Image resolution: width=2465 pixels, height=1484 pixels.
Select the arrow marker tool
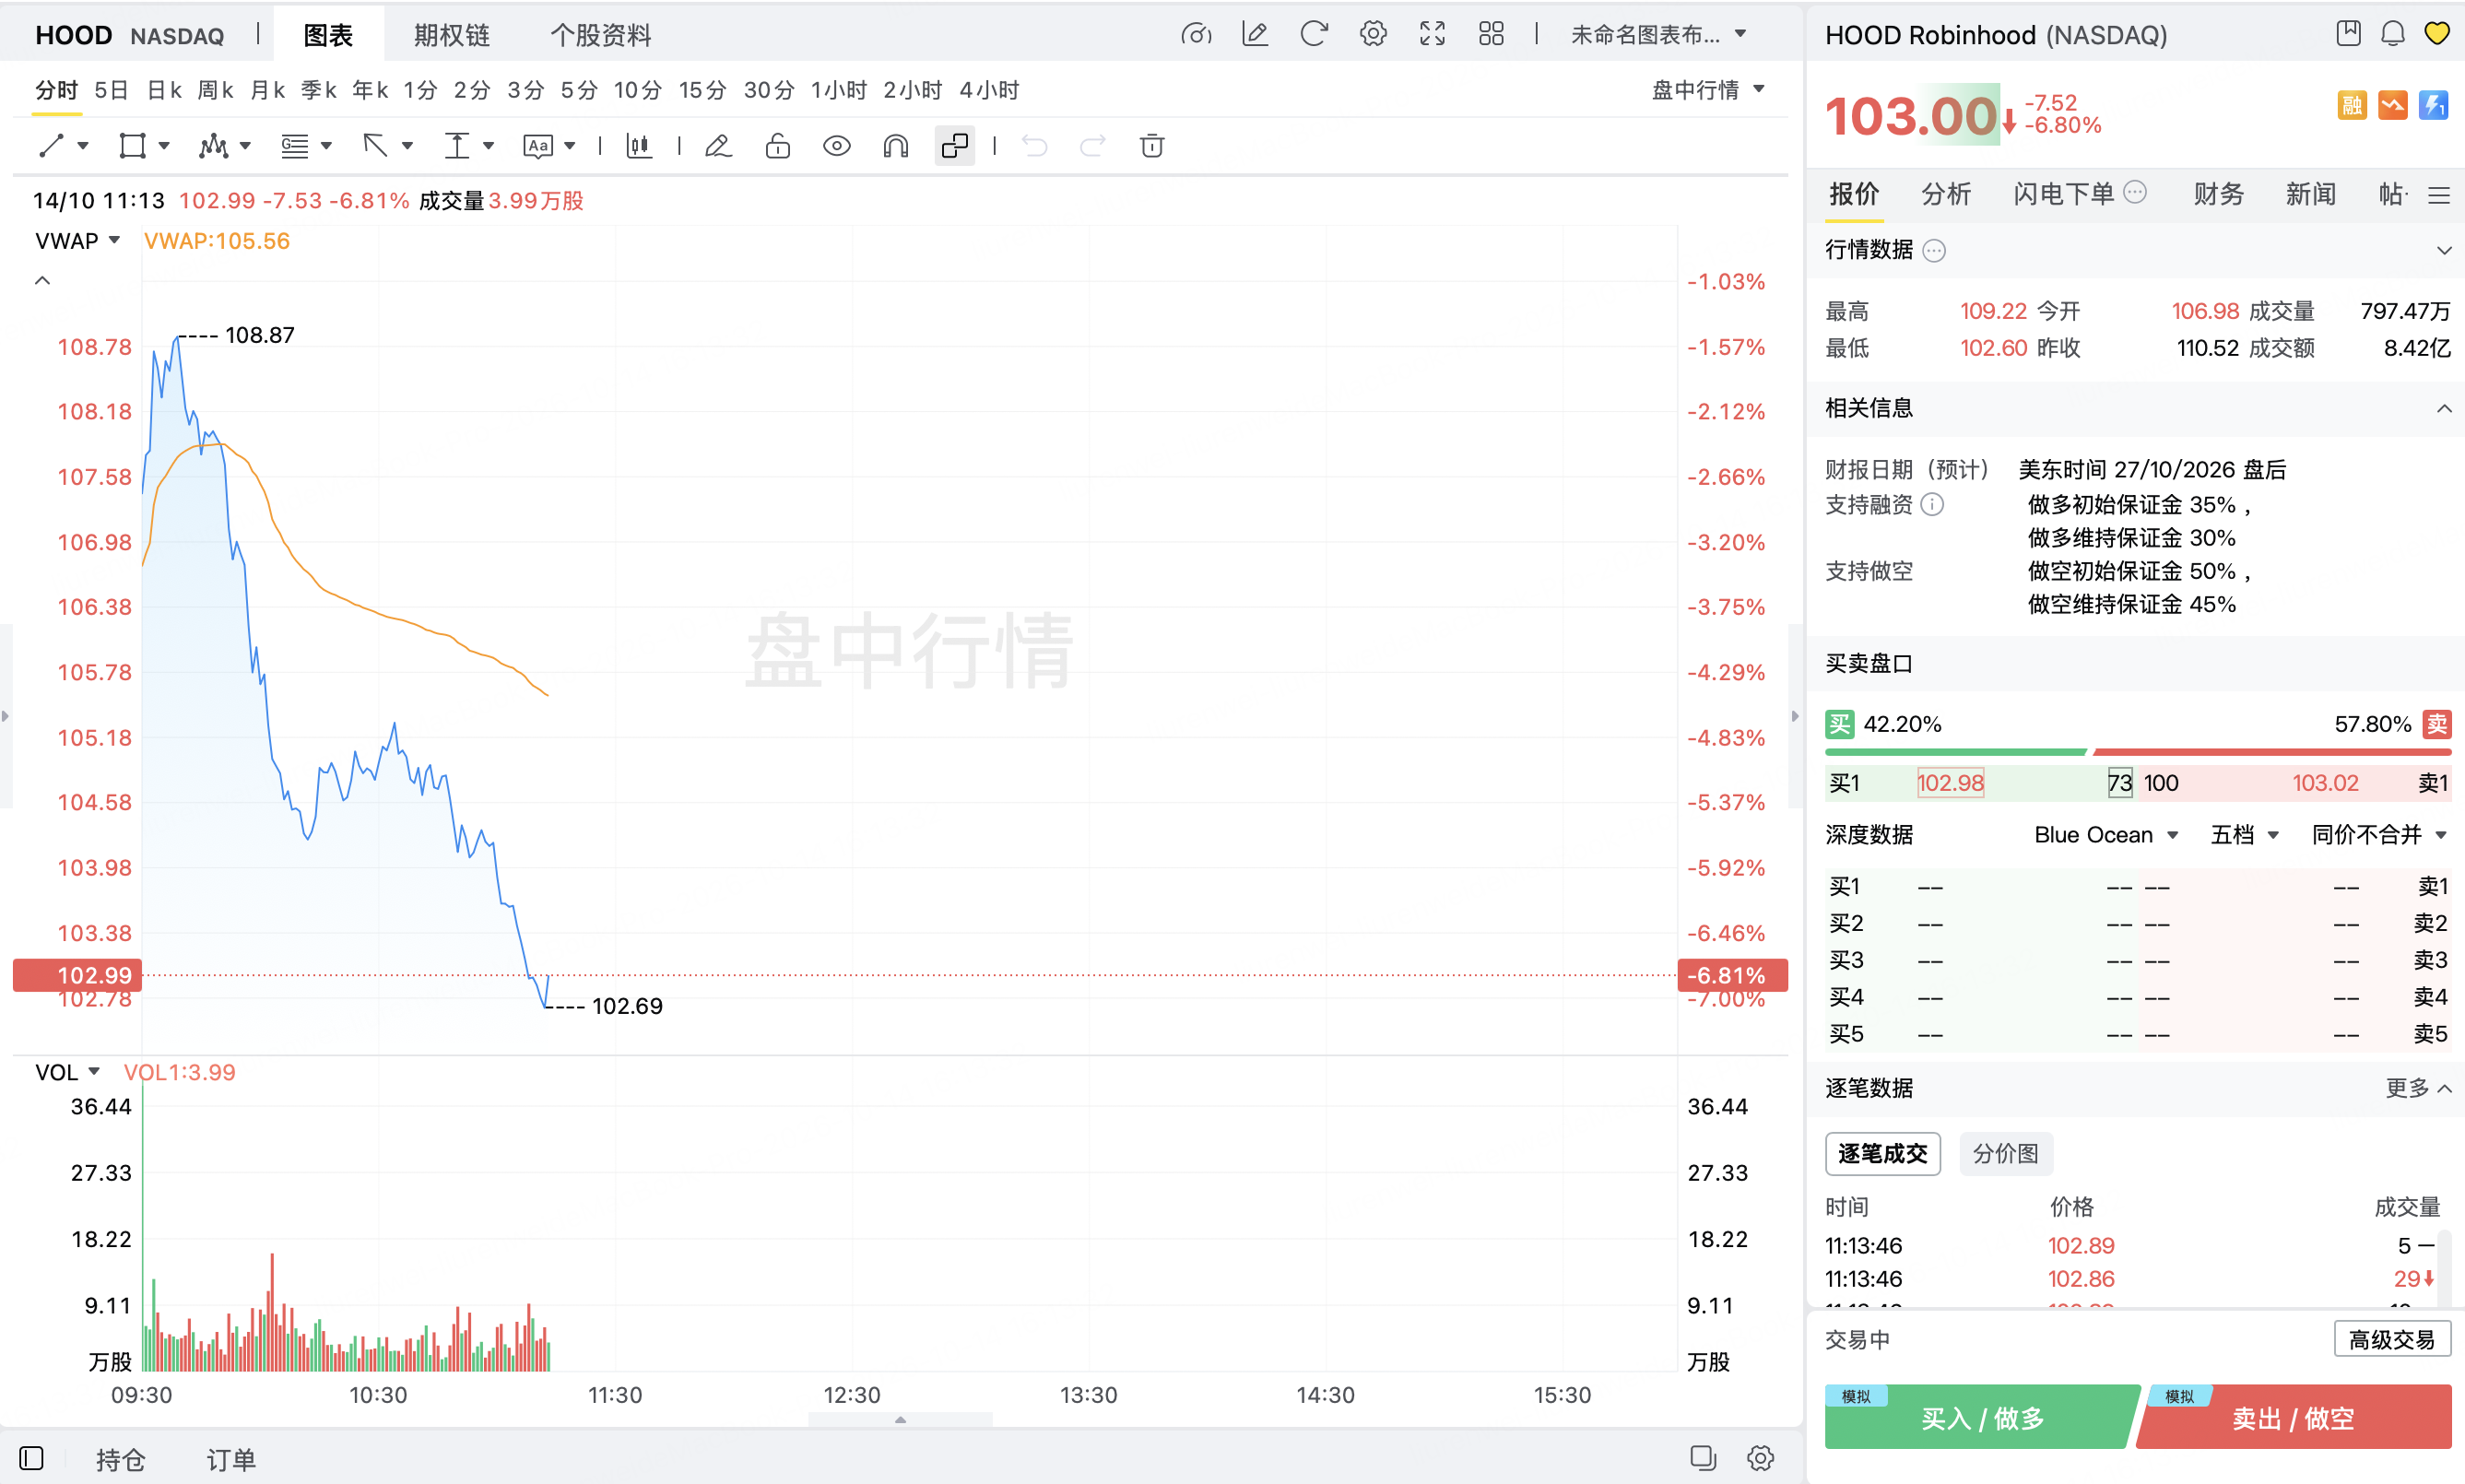pos(375,146)
